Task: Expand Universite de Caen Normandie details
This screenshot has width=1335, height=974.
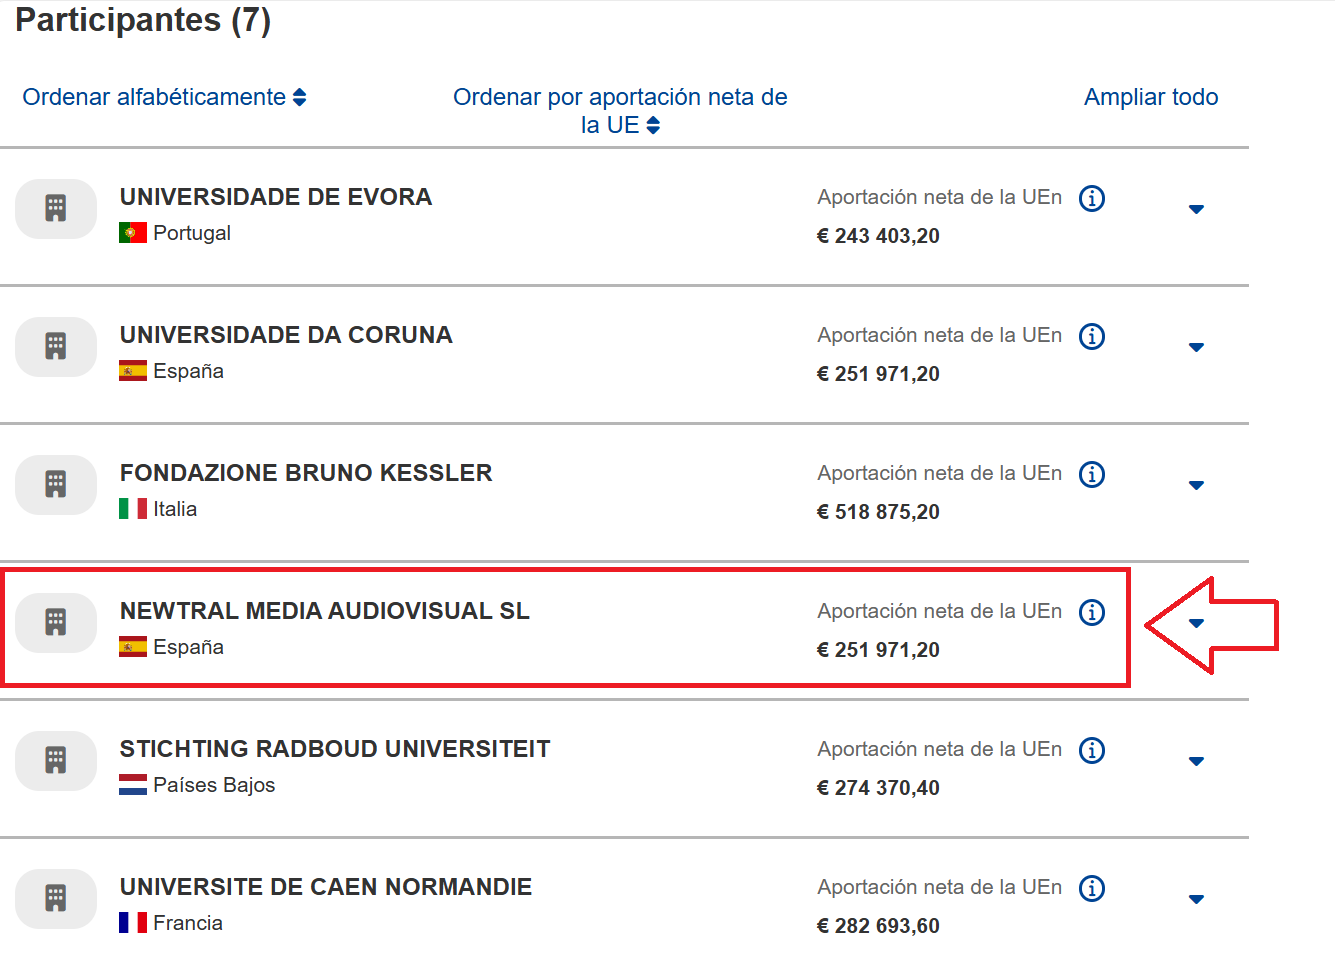Action: [x=1196, y=899]
